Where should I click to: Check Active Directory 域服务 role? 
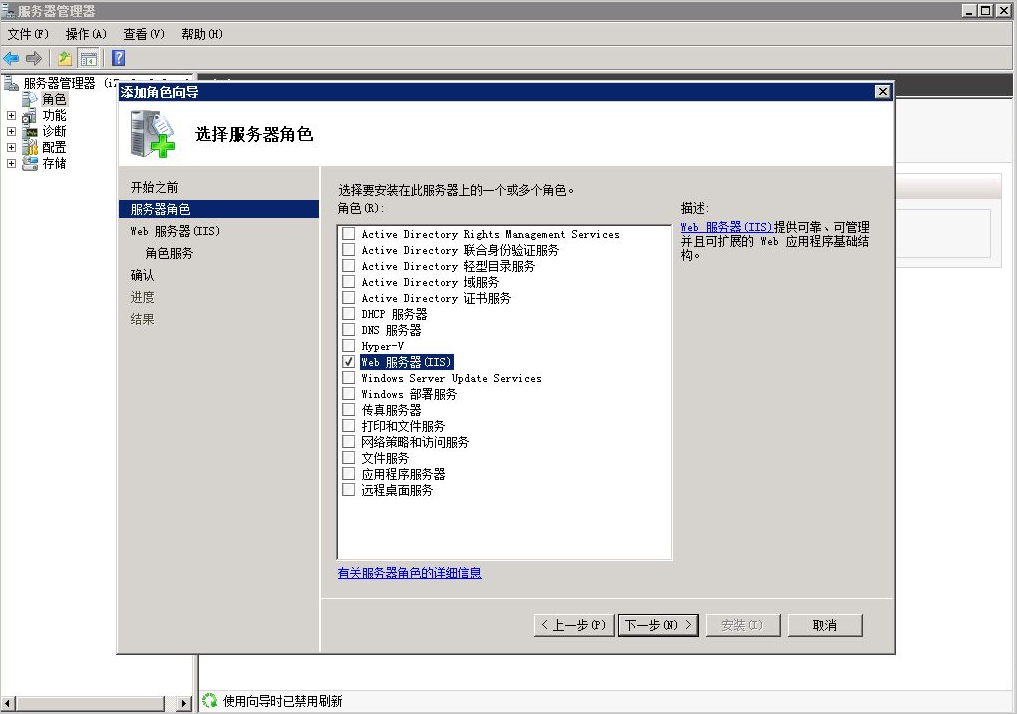click(x=349, y=281)
